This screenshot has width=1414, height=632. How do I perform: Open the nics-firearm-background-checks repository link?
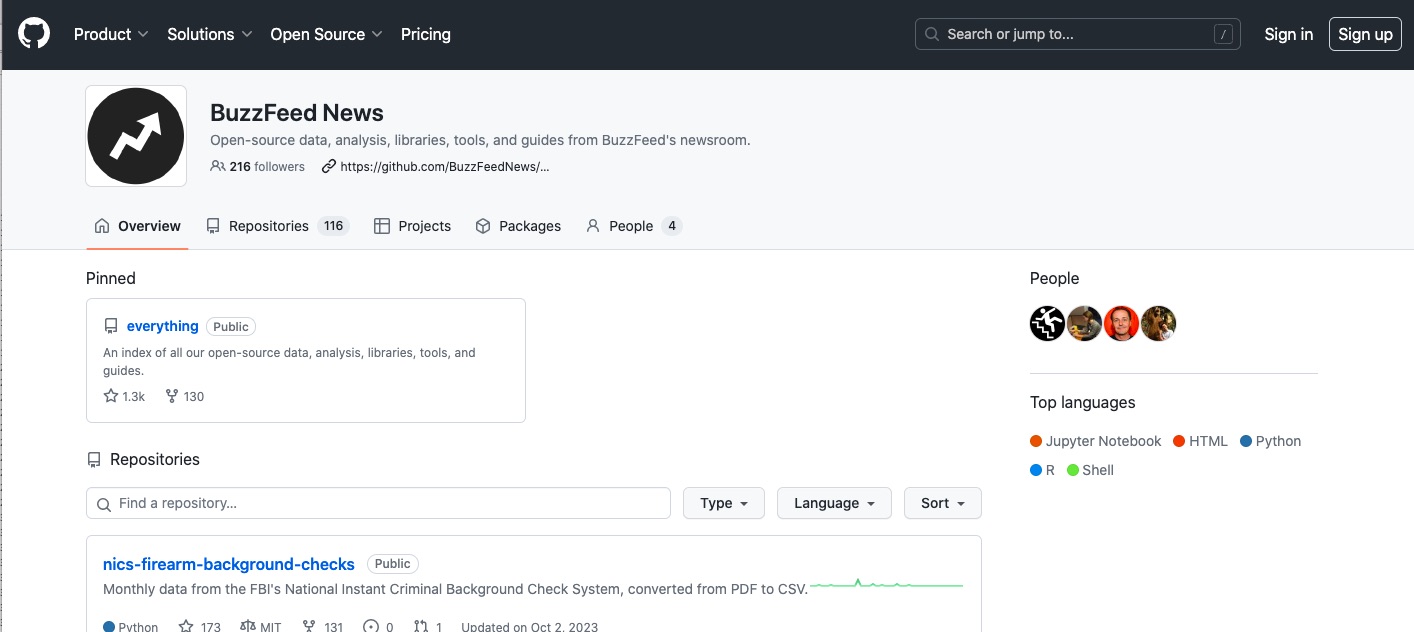[229, 564]
